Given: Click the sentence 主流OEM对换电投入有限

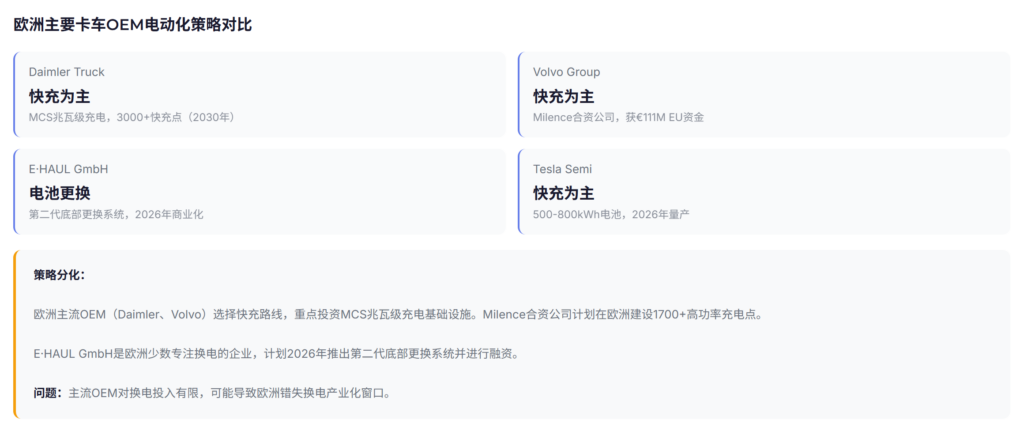Looking at the screenshot, I should click(228, 393).
